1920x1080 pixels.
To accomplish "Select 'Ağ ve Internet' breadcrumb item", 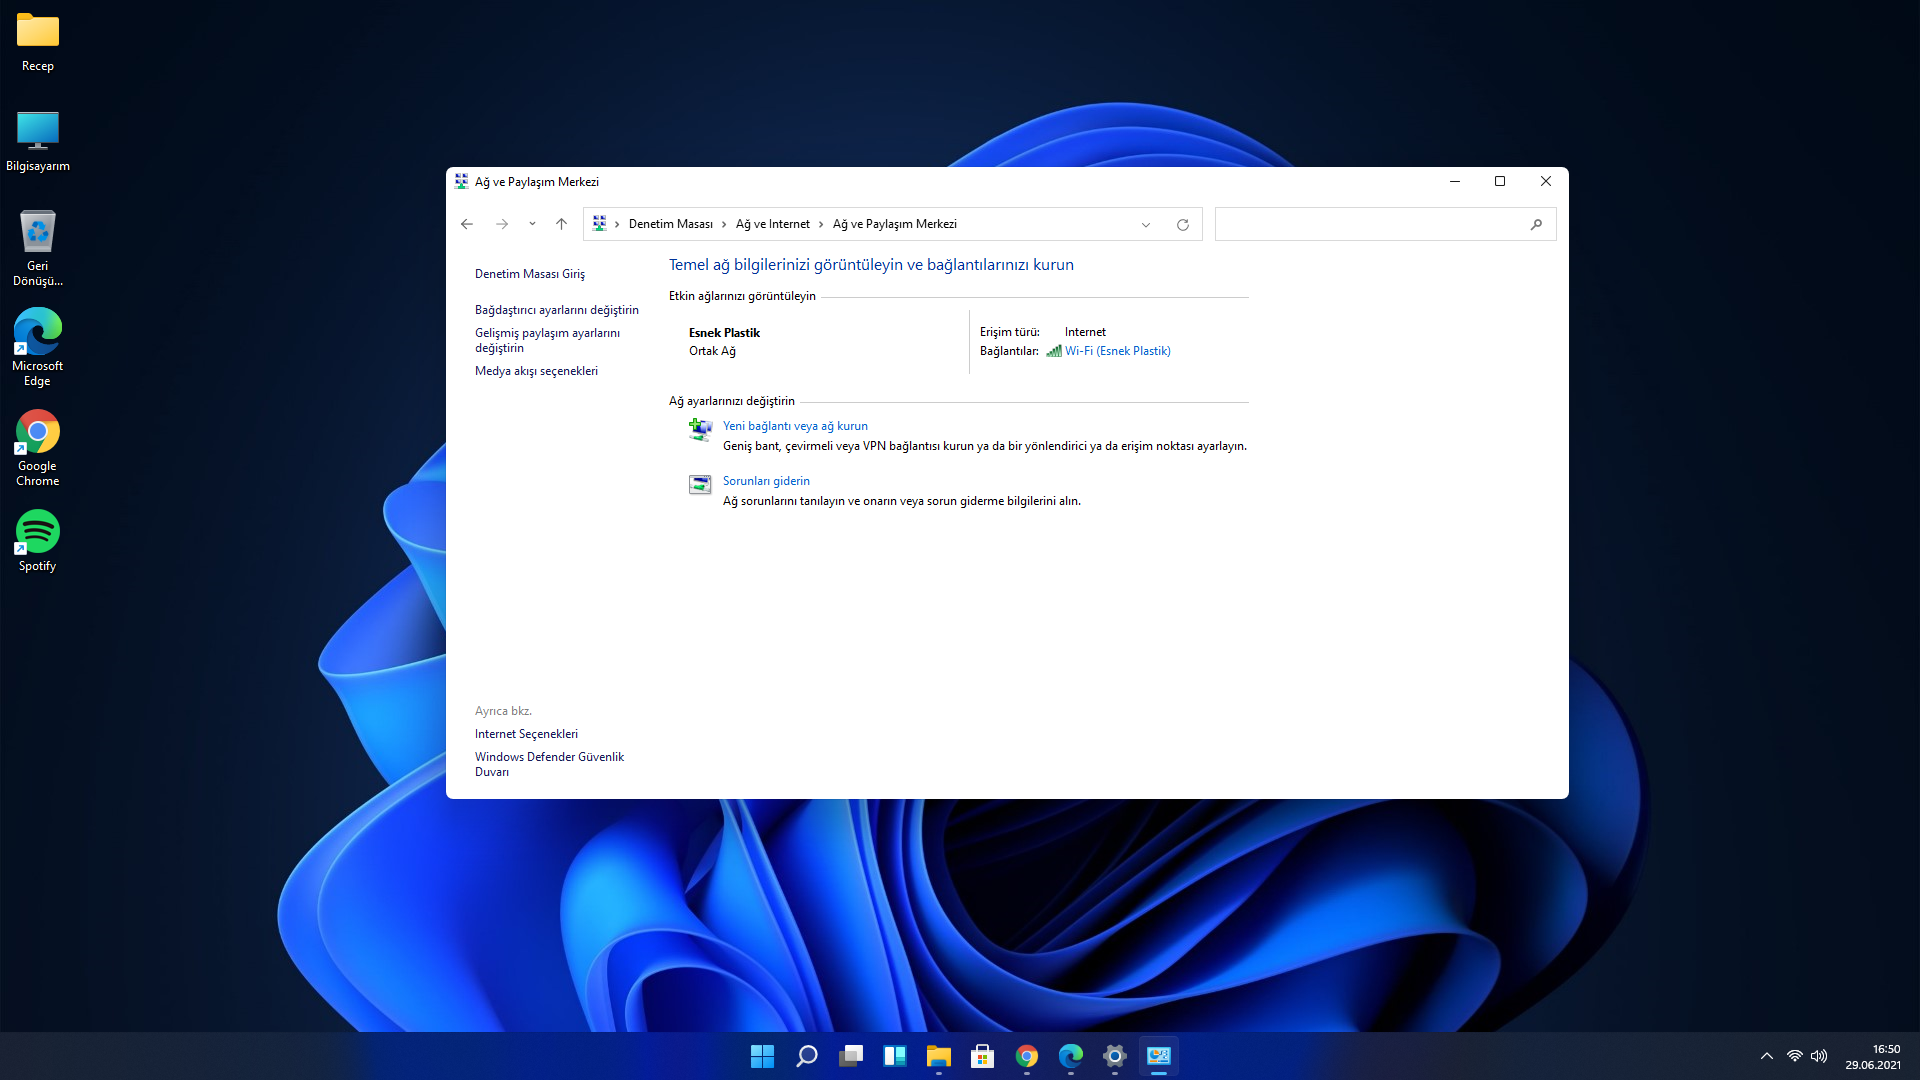I will coord(772,224).
